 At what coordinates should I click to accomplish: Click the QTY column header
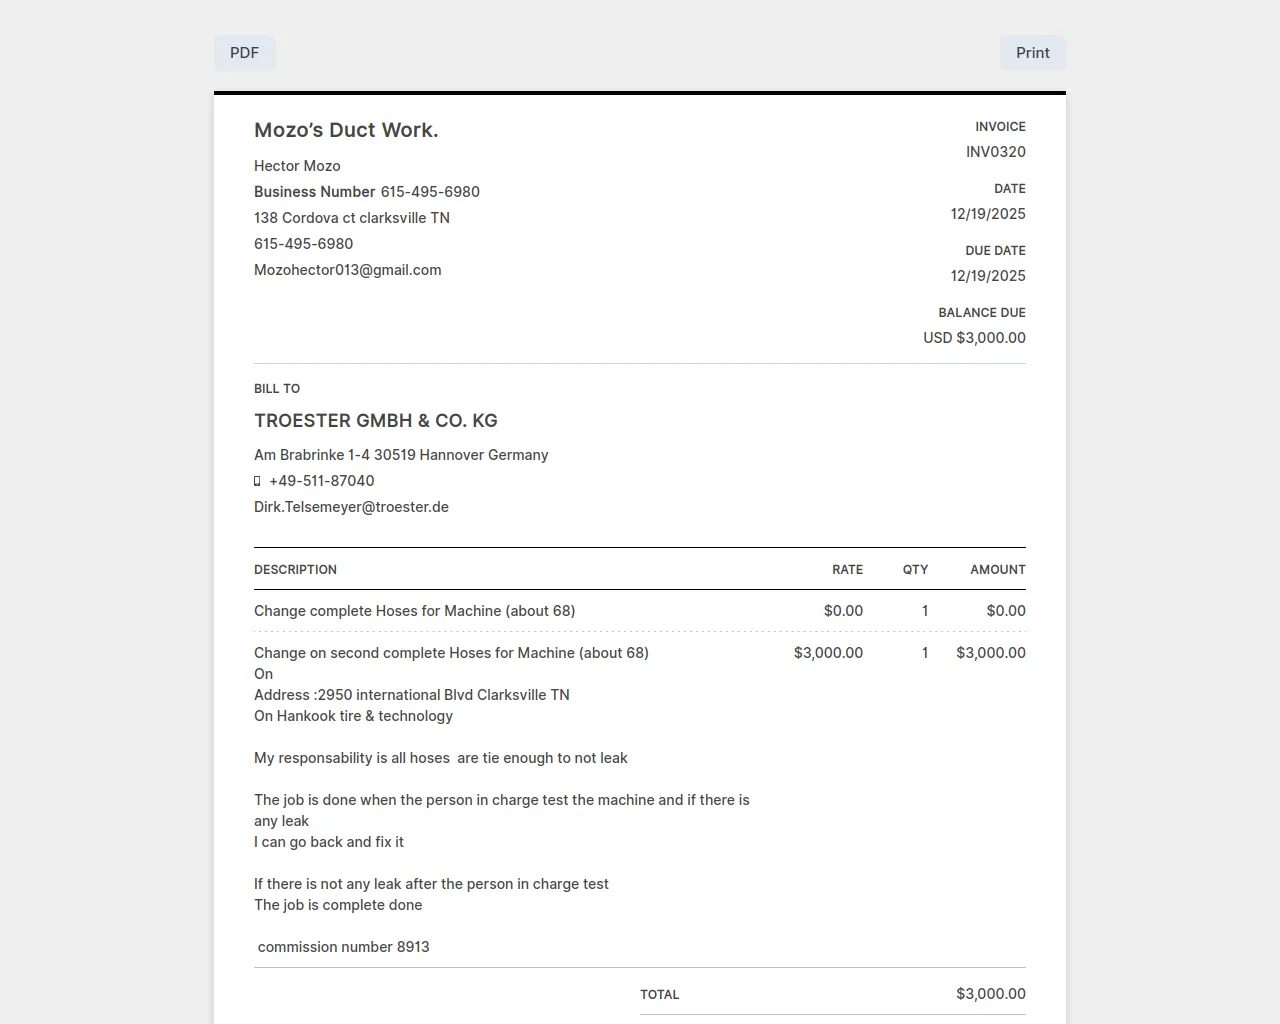click(915, 570)
